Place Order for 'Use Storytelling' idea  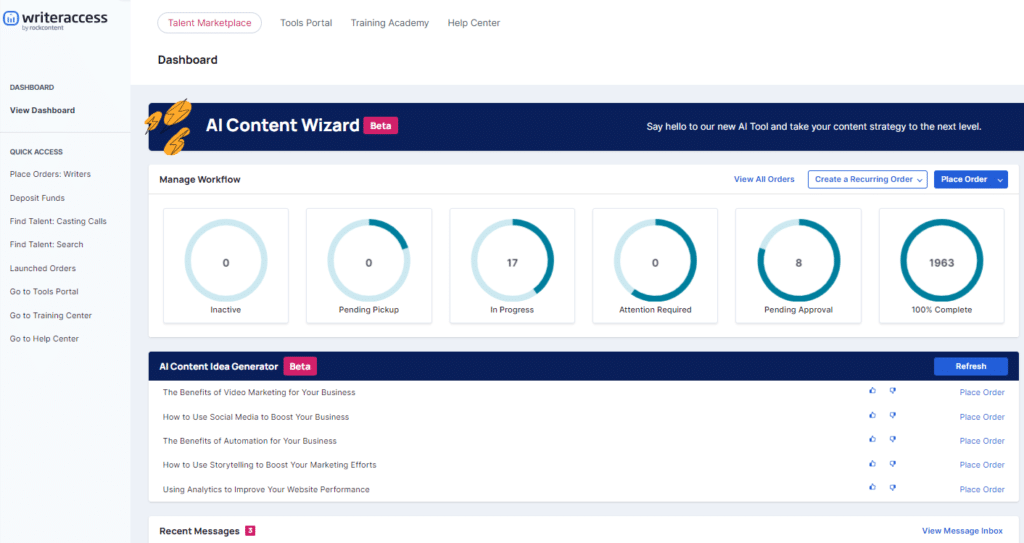coord(982,465)
